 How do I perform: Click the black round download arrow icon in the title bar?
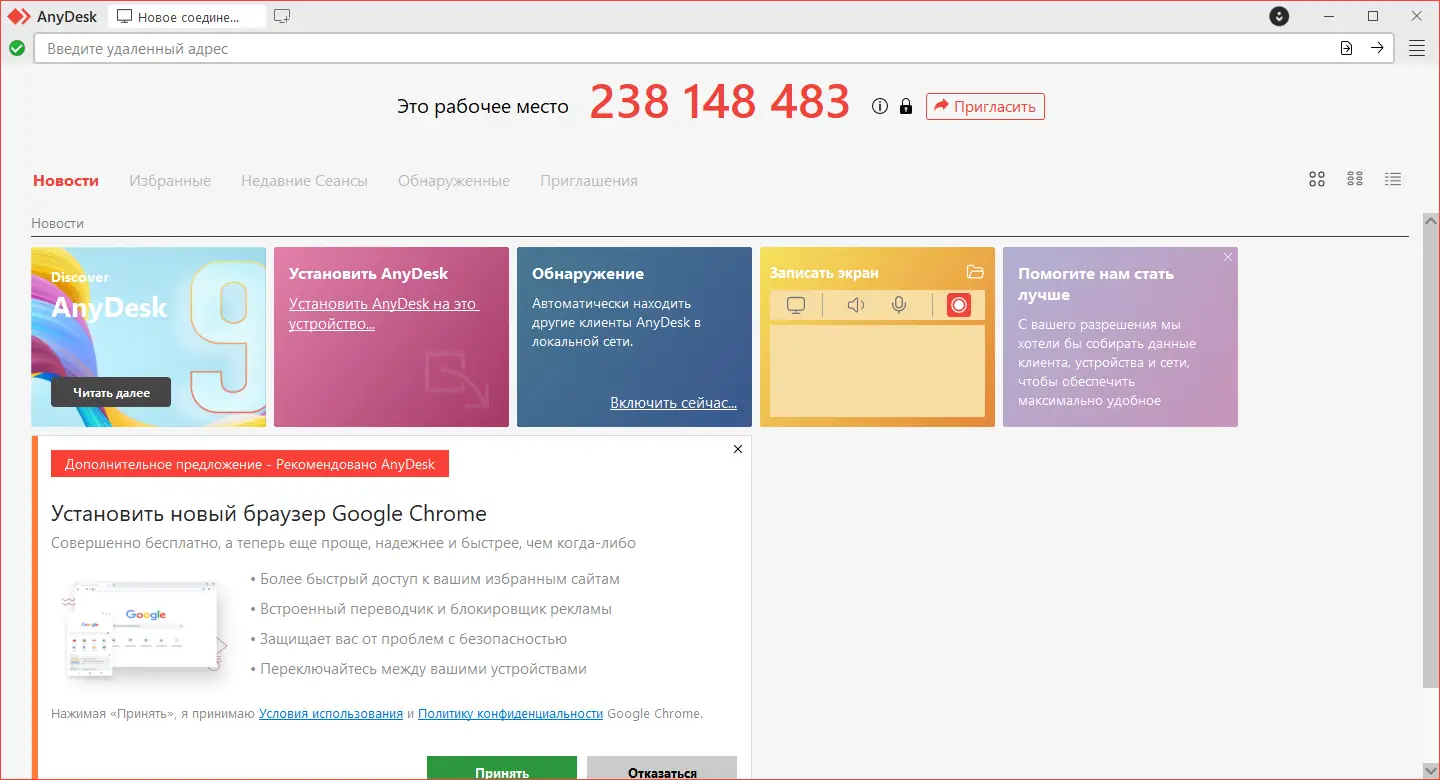[1279, 16]
